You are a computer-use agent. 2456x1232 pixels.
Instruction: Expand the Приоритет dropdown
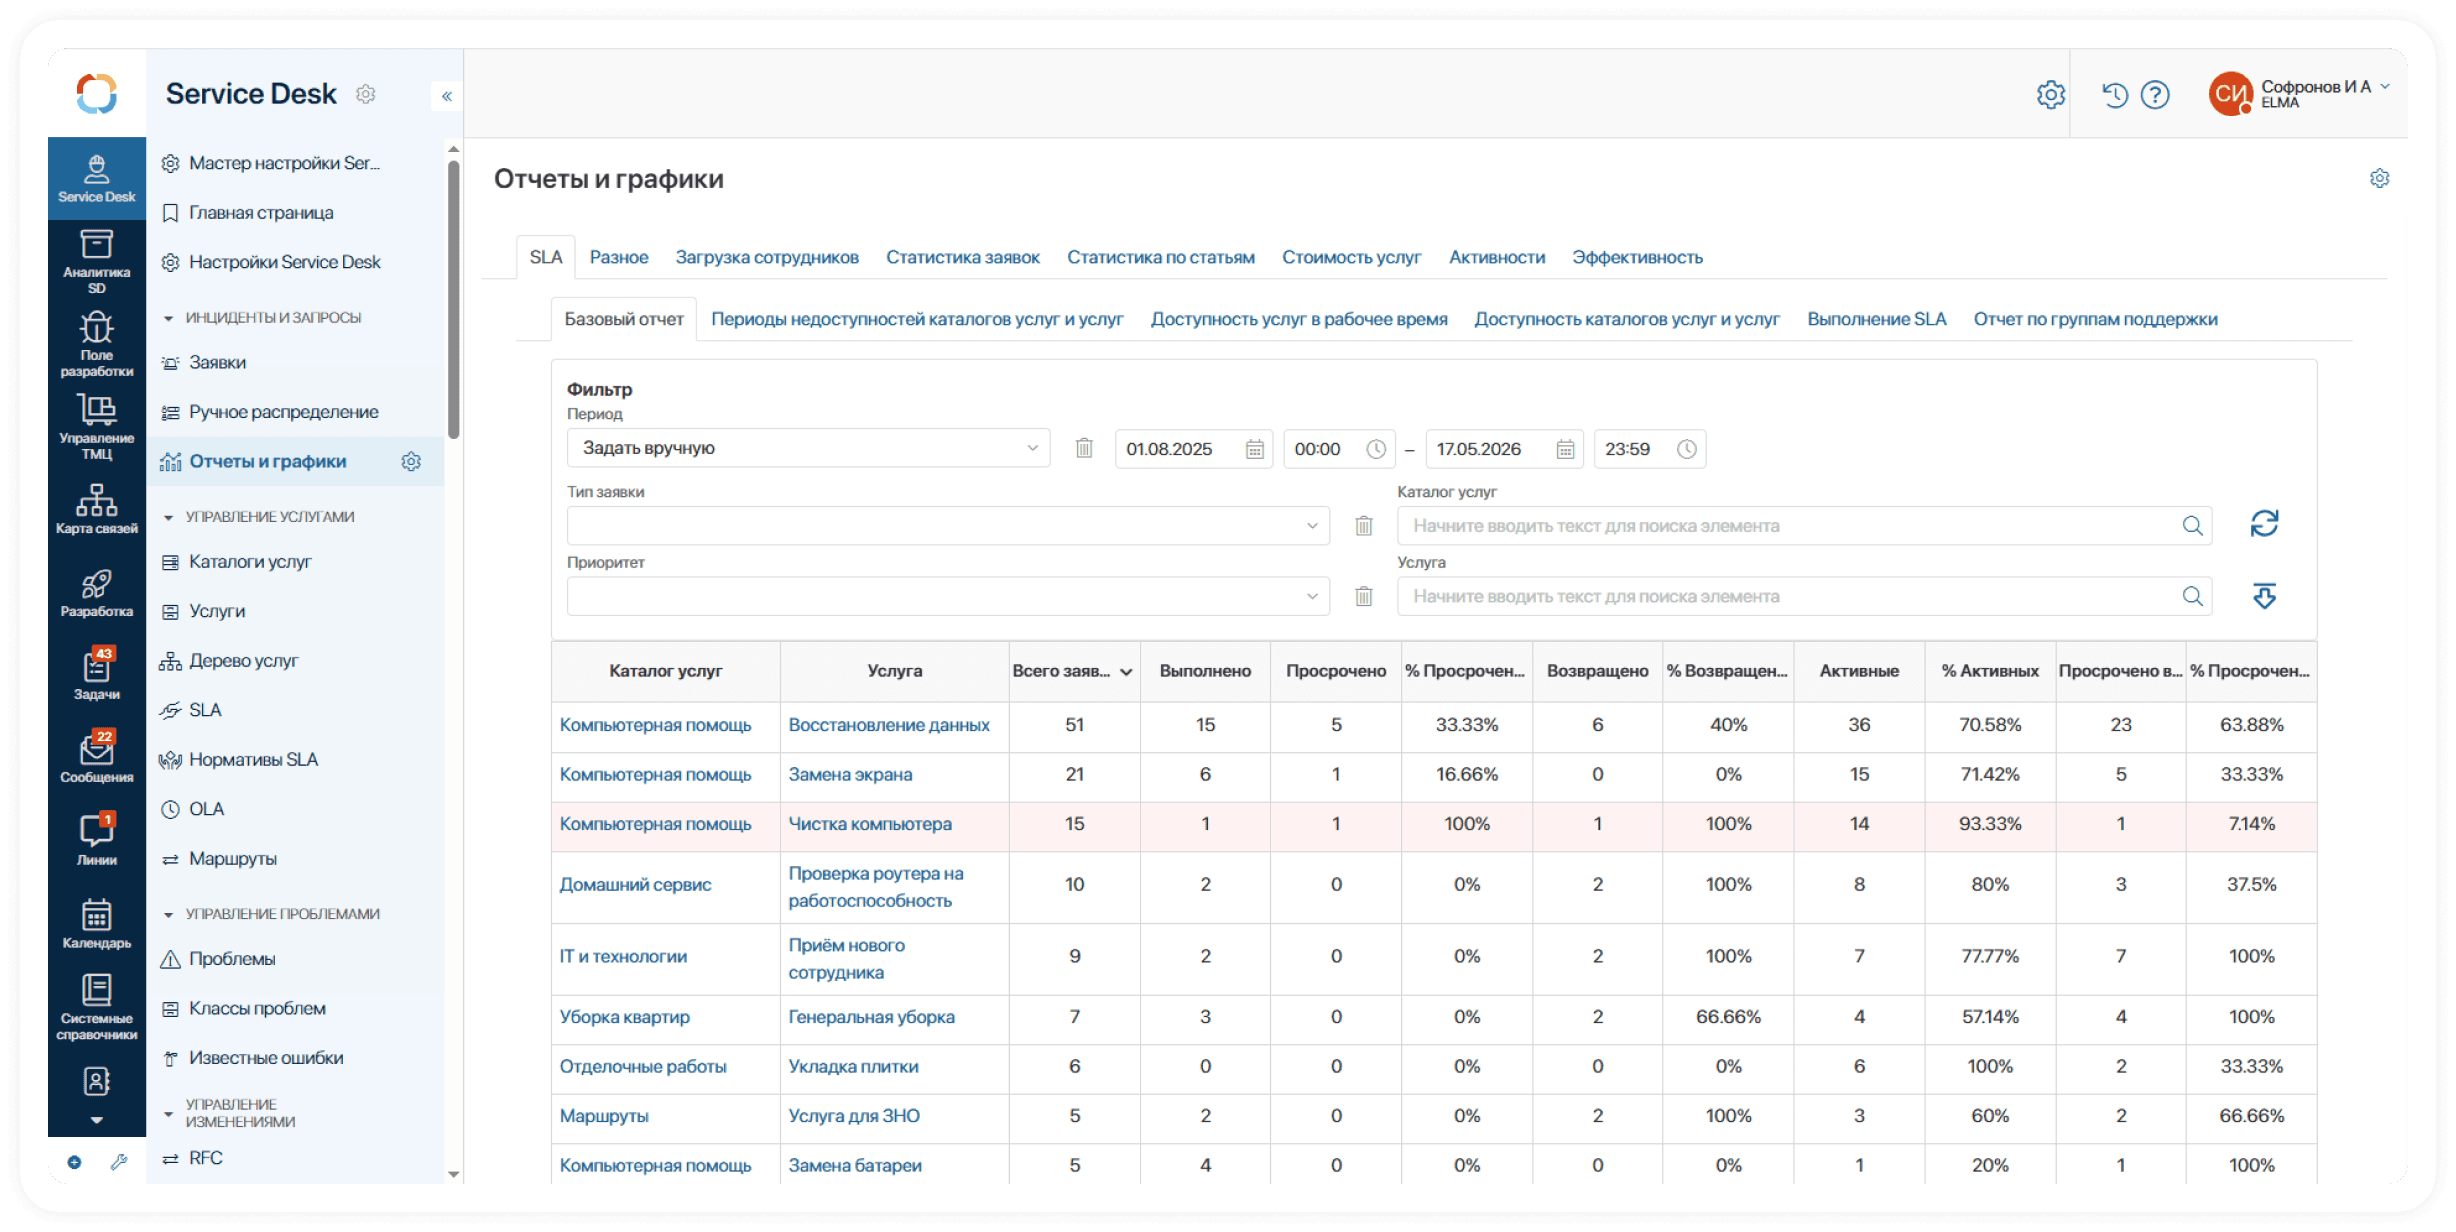pyautogui.click(x=948, y=596)
